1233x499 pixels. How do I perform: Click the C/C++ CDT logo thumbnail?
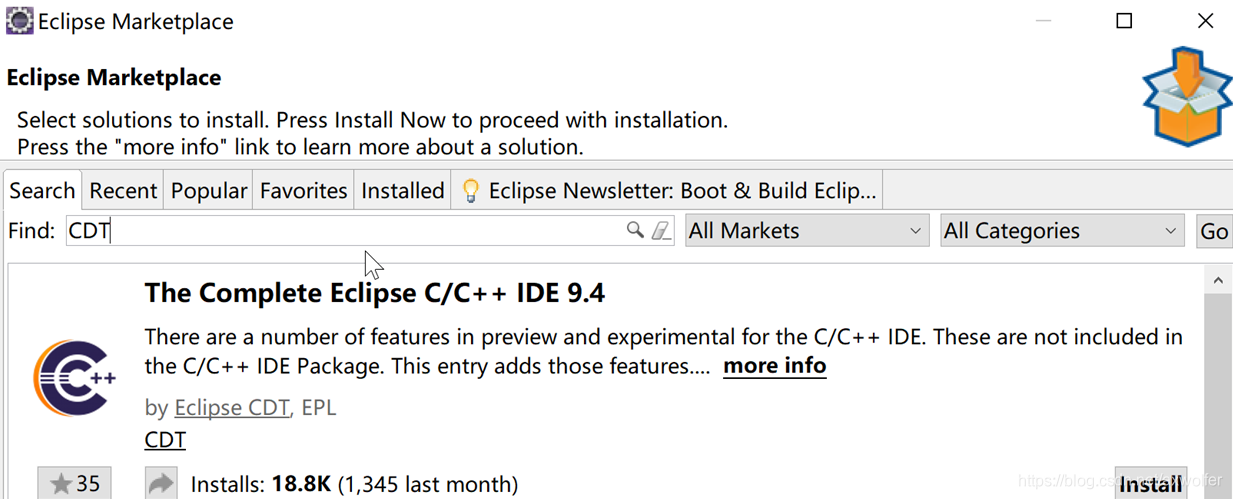click(75, 379)
